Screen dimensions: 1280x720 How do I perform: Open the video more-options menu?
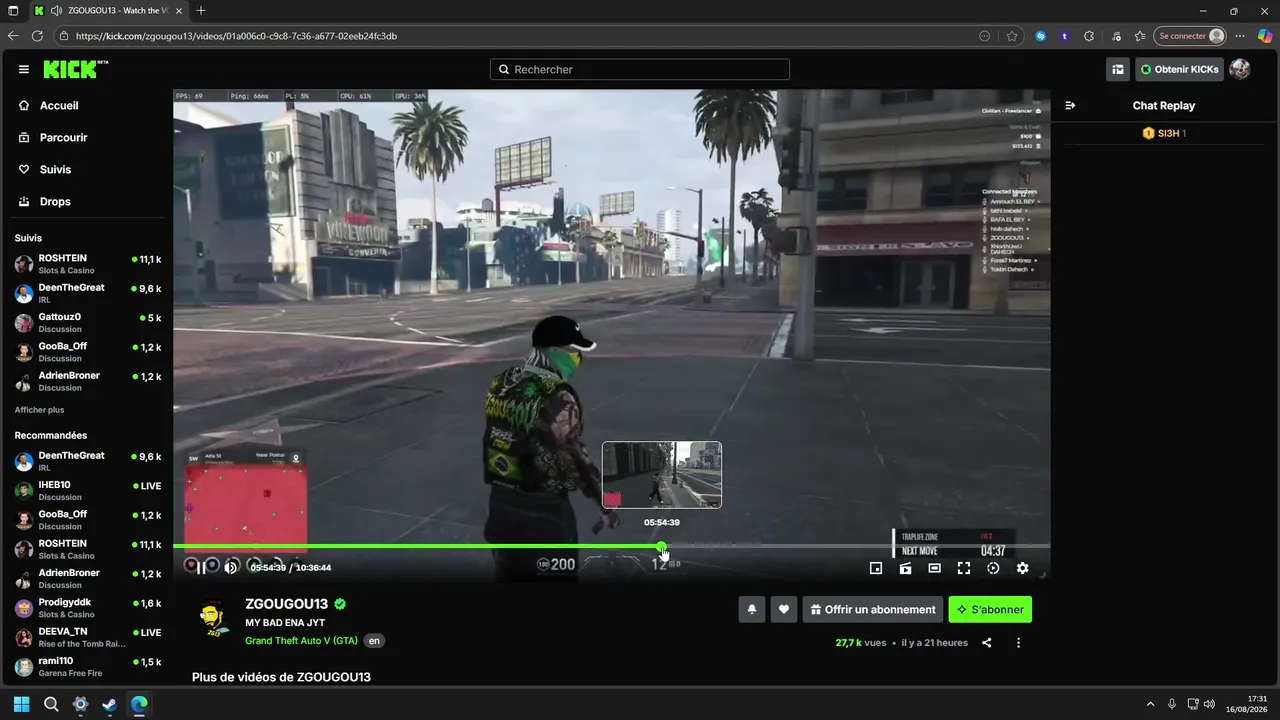coord(1019,643)
